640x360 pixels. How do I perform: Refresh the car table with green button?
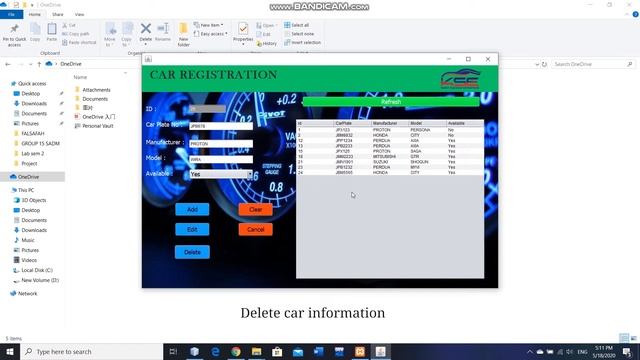click(x=391, y=102)
